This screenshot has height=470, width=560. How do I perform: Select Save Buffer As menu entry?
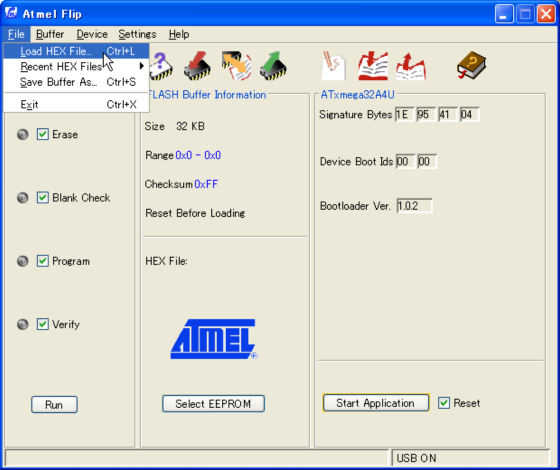click(x=76, y=82)
